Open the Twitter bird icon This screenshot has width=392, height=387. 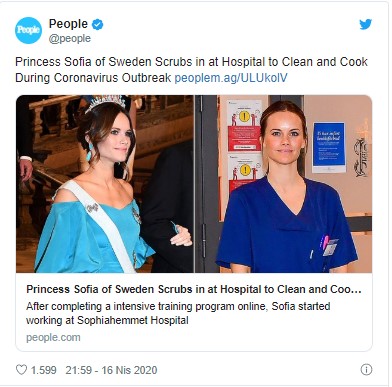pyautogui.click(x=365, y=24)
